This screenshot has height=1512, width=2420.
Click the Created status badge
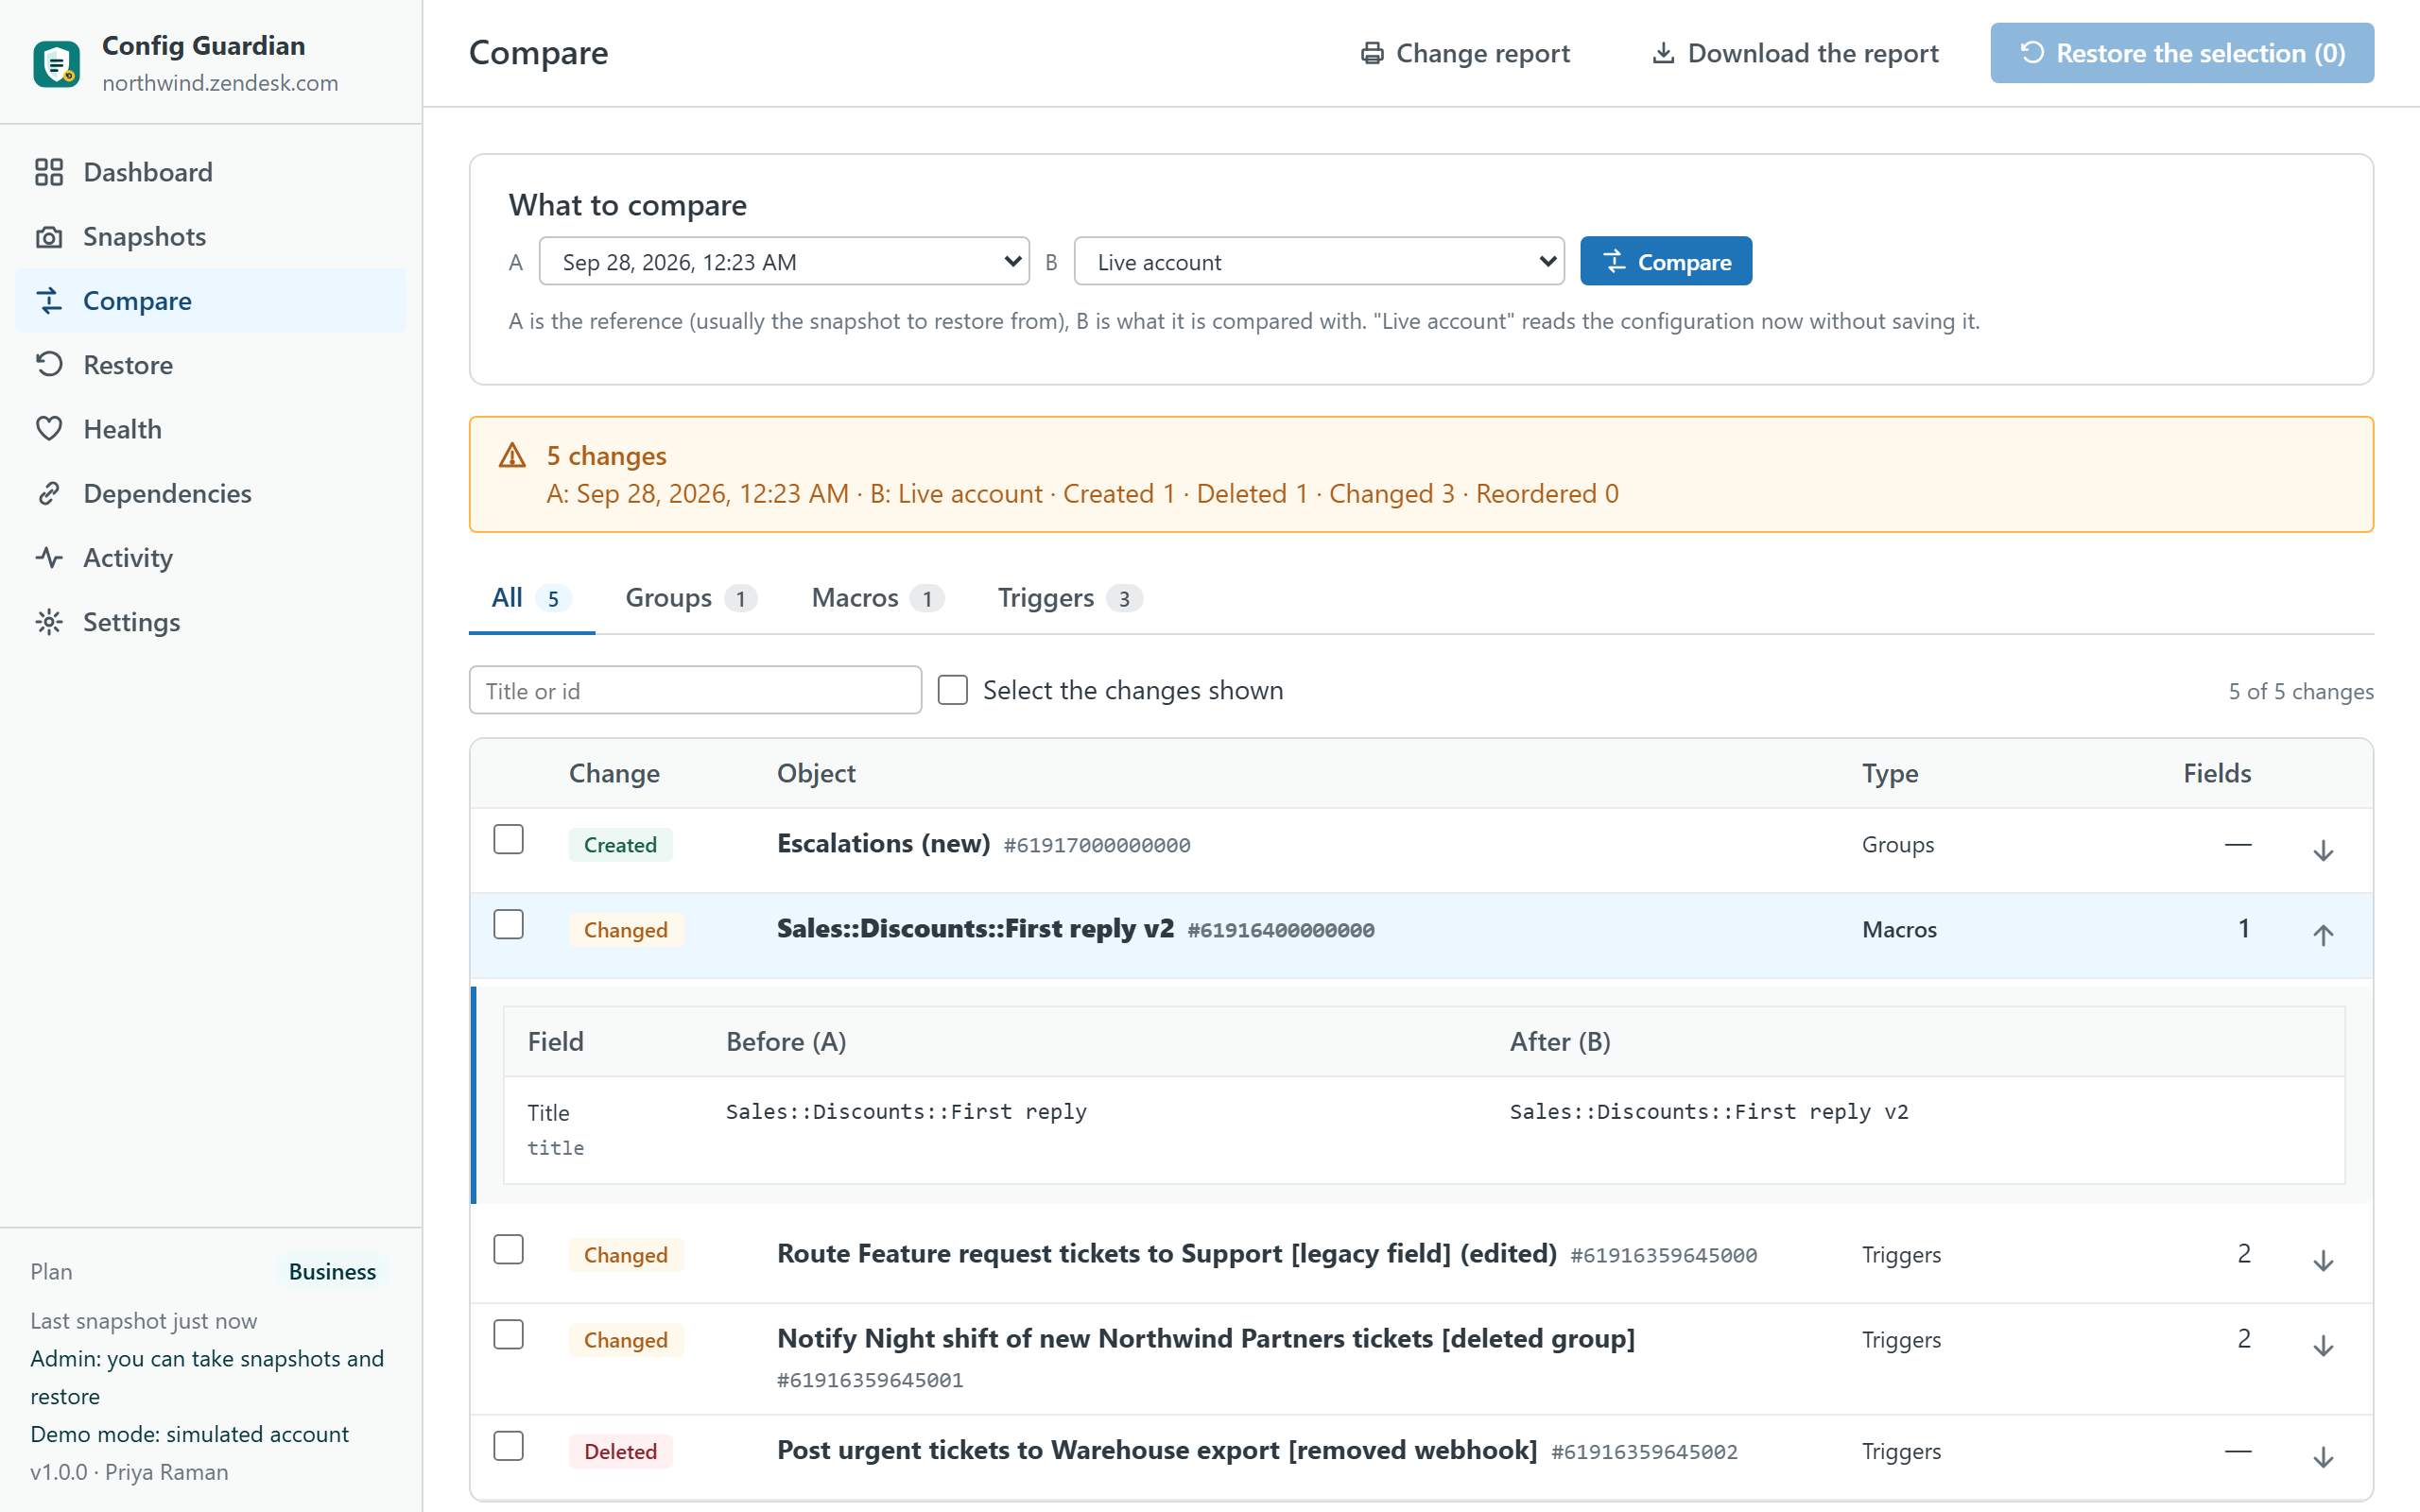(x=620, y=845)
